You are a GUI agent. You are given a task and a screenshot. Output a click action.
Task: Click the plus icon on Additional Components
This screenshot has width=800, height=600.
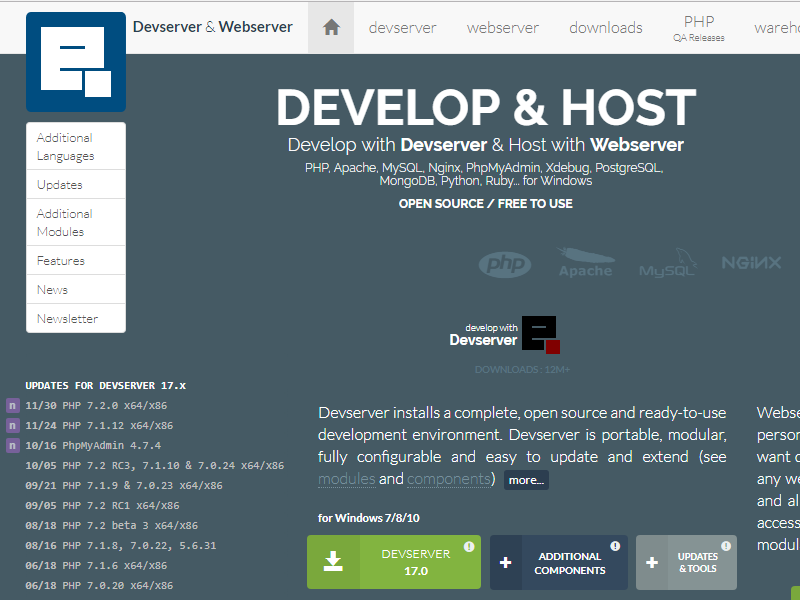point(505,562)
